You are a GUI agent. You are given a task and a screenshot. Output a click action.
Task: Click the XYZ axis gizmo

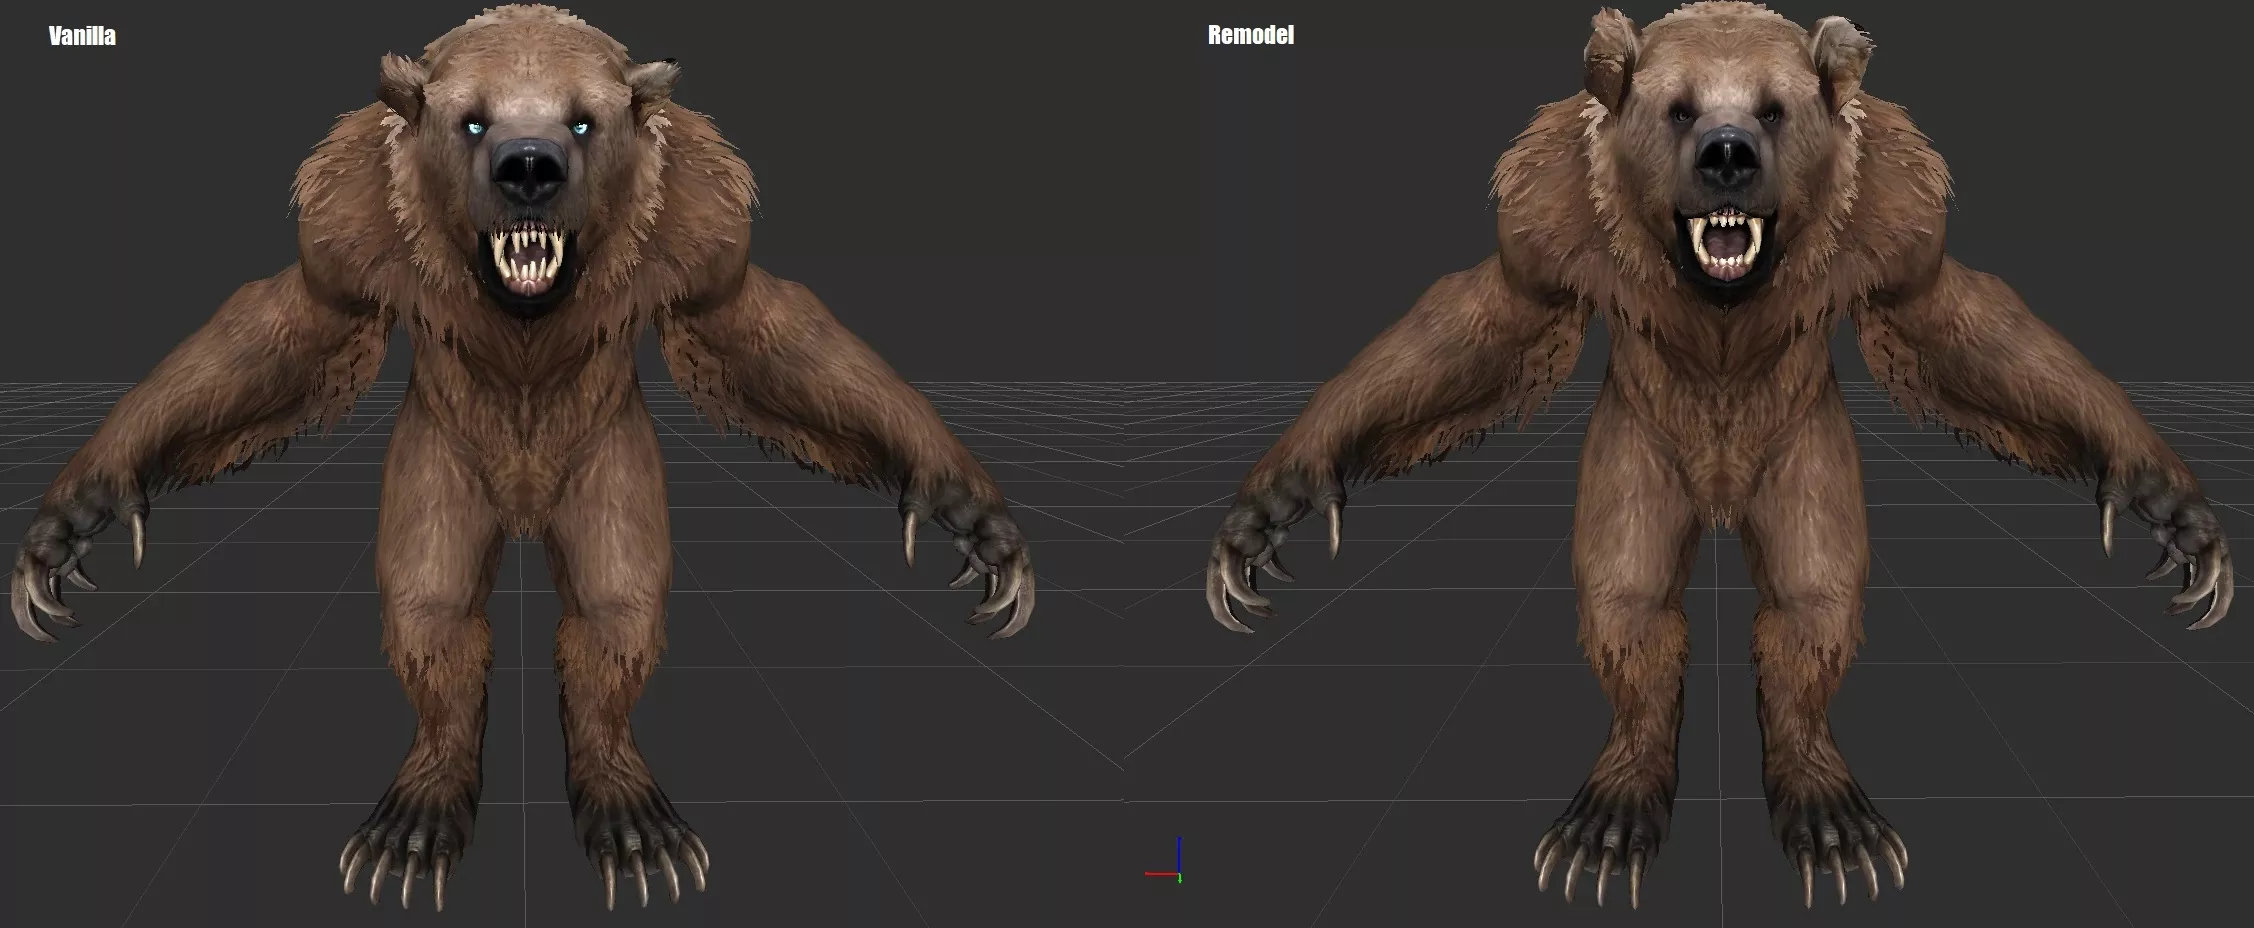pos(1164,861)
